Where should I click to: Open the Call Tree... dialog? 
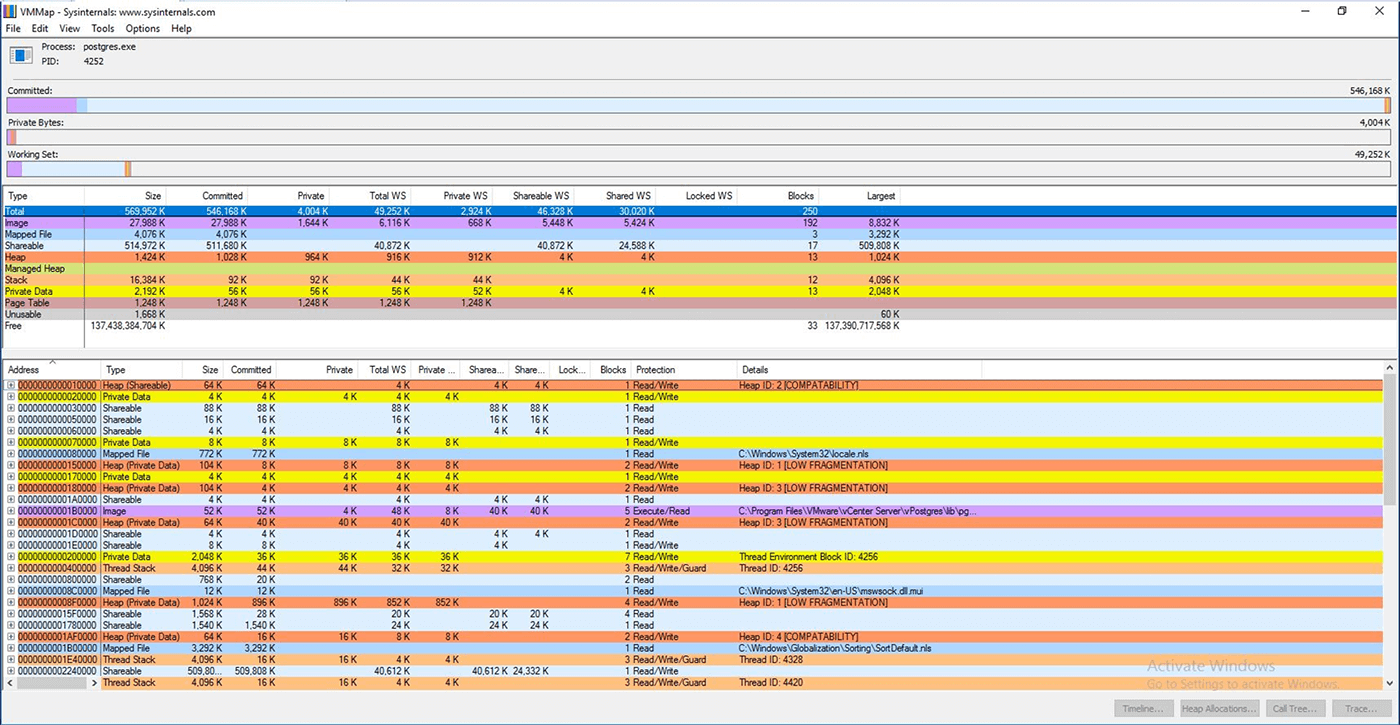pos(1295,708)
